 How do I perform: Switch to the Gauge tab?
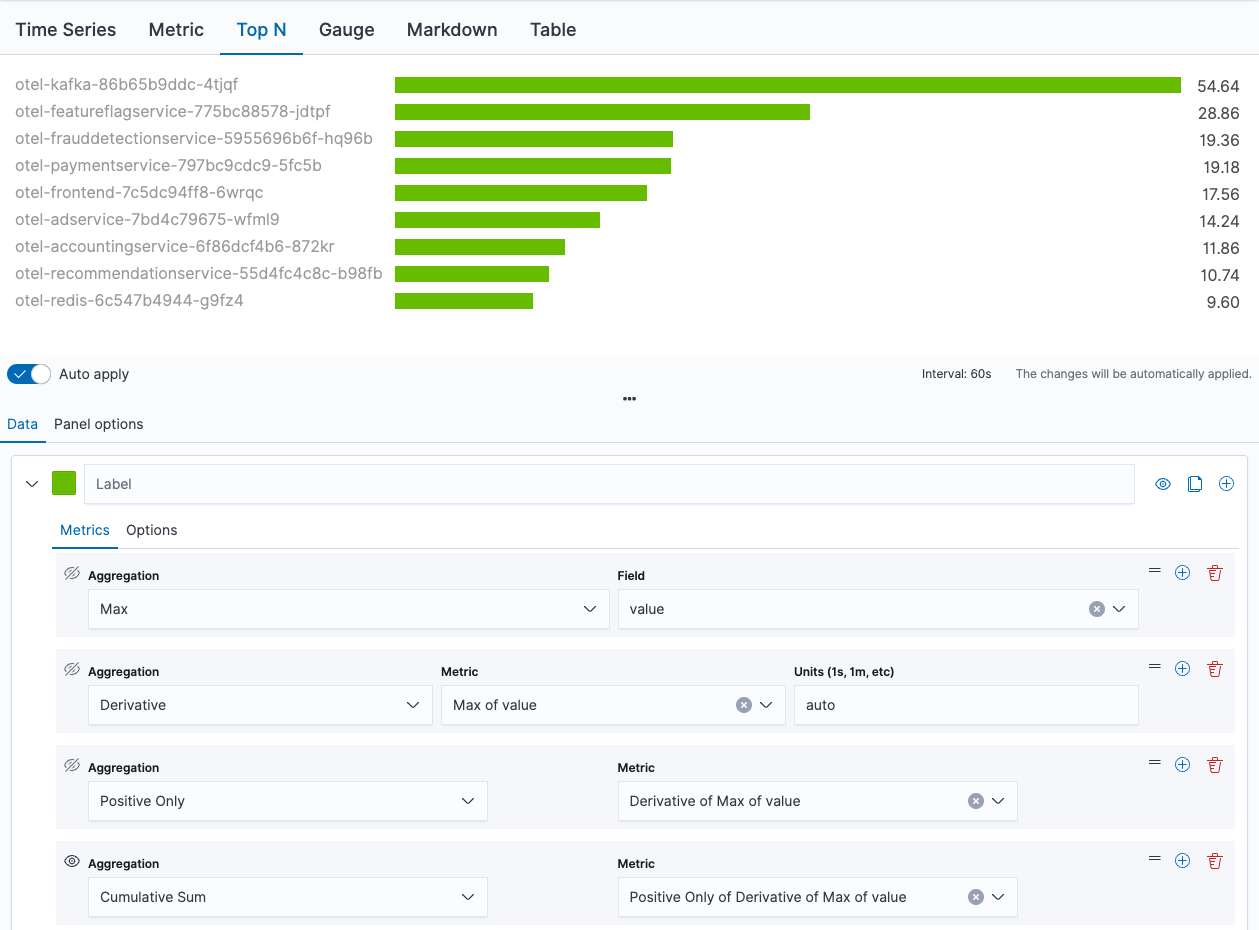click(x=346, y=30)
